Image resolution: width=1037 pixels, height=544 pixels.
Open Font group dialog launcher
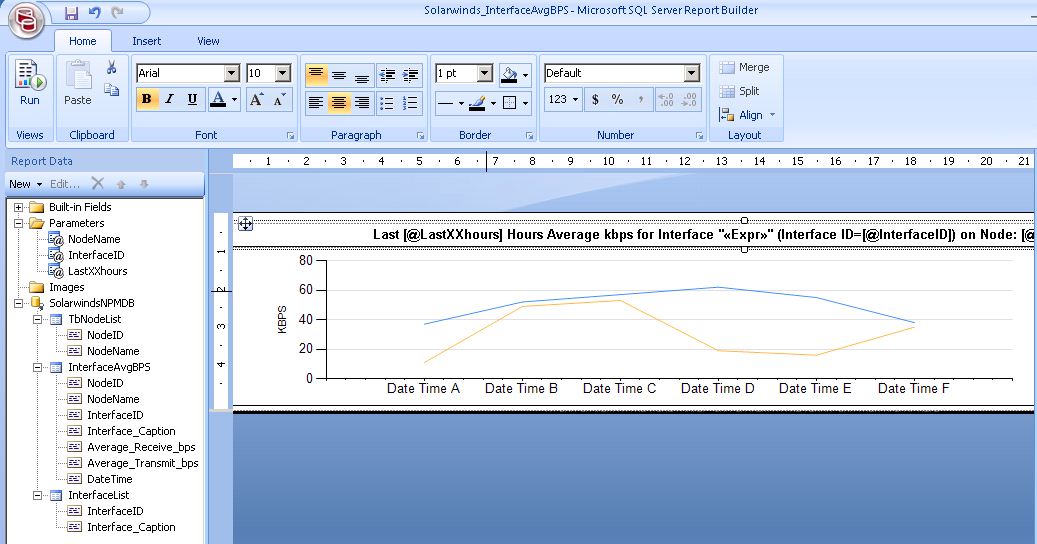coord(290,136)
